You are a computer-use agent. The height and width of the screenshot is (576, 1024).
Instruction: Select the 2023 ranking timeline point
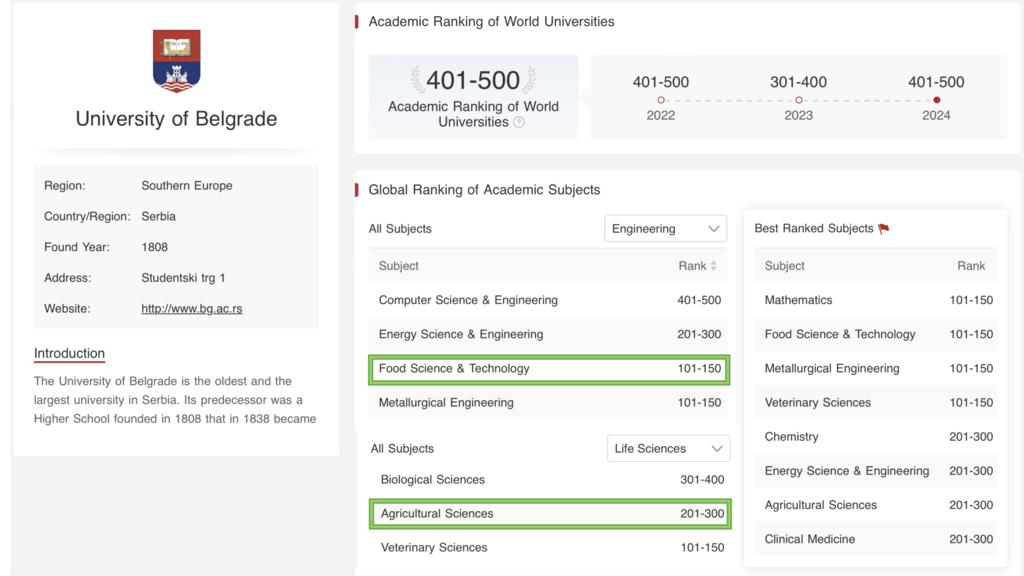pos(798,100)
